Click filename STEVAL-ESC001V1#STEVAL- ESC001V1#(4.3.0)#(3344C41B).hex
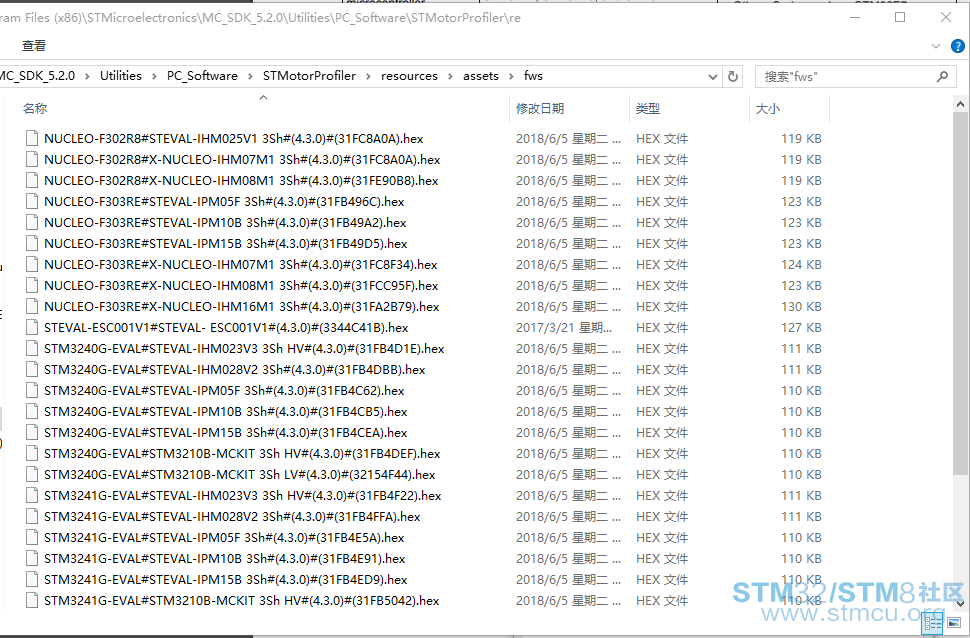 (226, 327)
